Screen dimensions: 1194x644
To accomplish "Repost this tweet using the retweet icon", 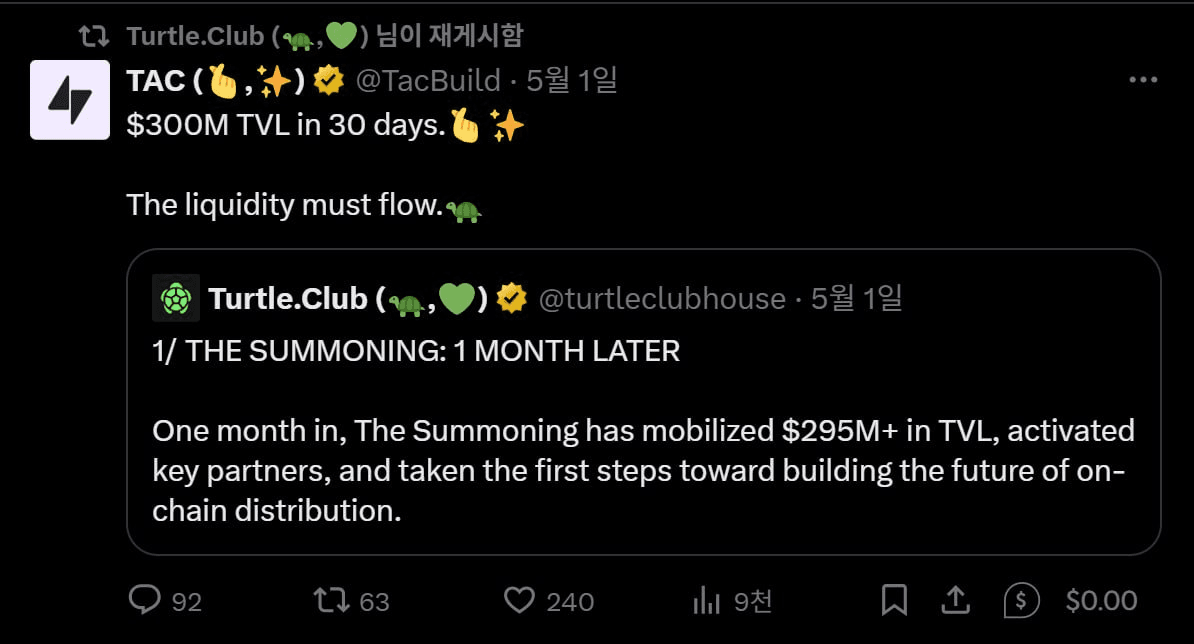I will pyautogui.click(x=332, y=600).
